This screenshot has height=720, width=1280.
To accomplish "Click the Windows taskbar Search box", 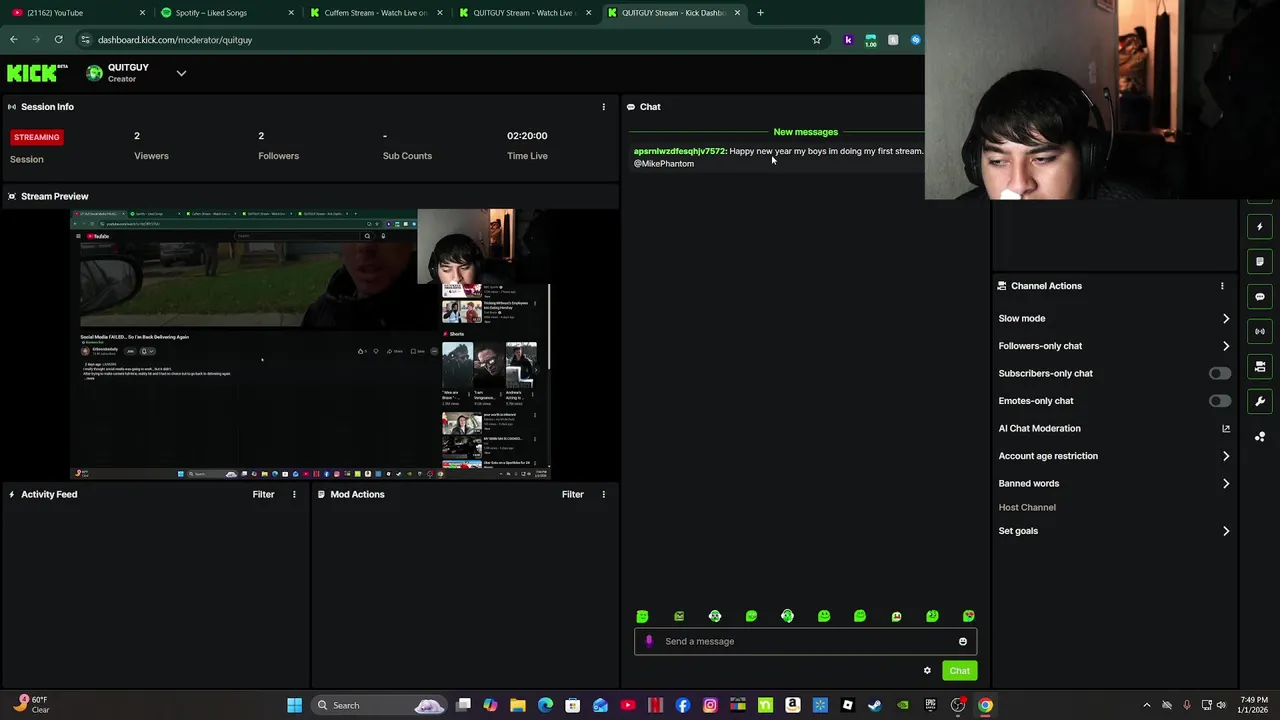I will click(x=377, y=705).
